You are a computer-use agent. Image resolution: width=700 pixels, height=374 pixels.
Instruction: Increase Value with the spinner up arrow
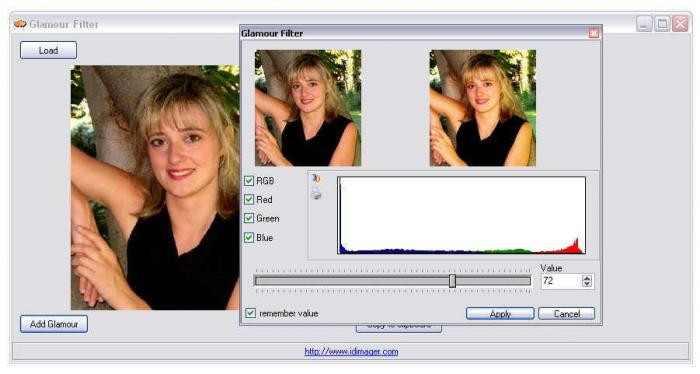tap(587, 278)
